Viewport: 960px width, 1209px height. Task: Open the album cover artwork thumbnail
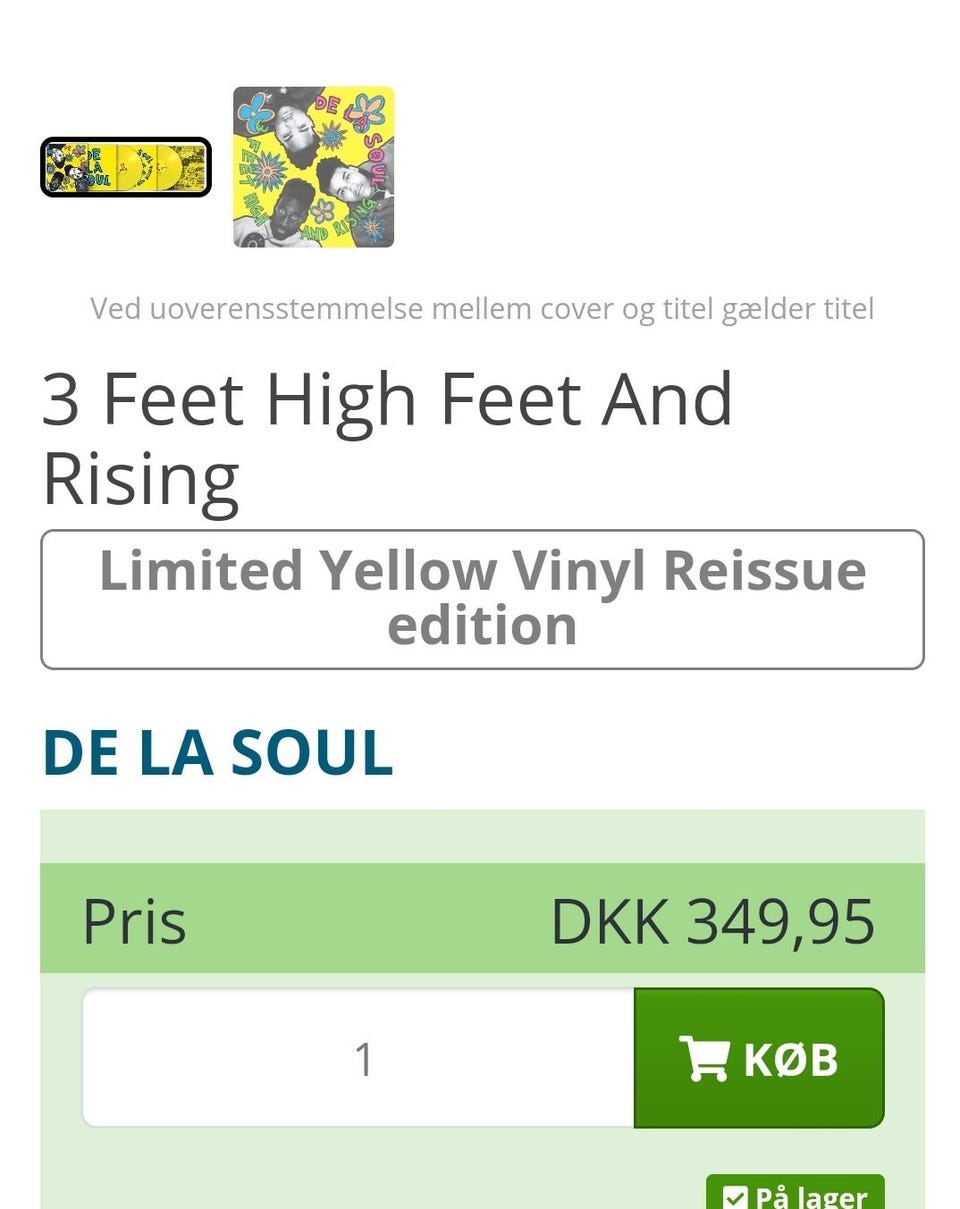coord(313,167)
